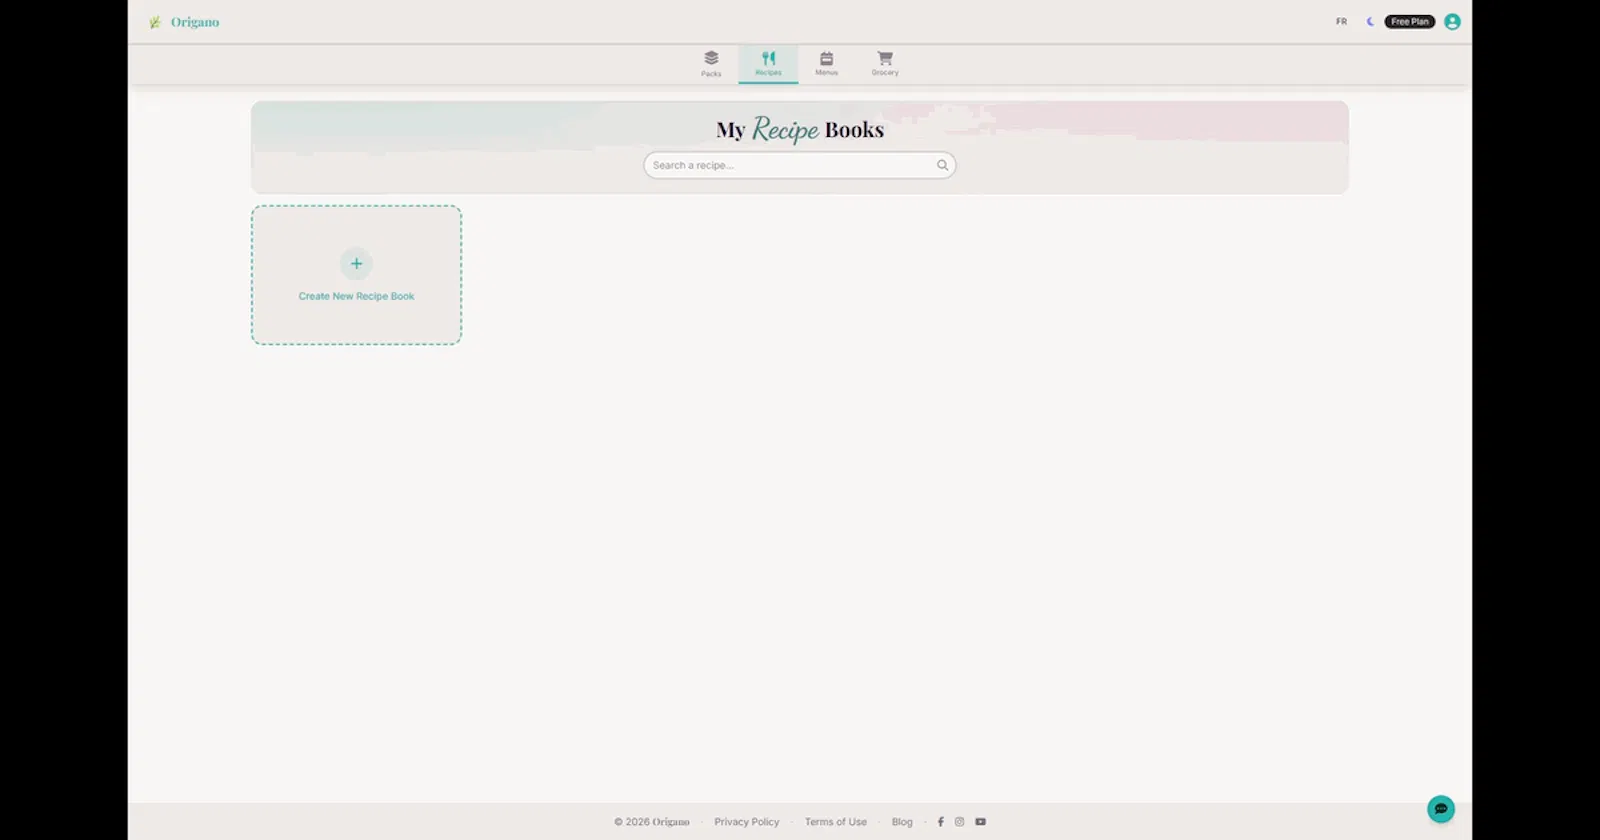Open the Privacy Policy link
The height and width of the screenshot is (840, 1600).
coord(746,822)
